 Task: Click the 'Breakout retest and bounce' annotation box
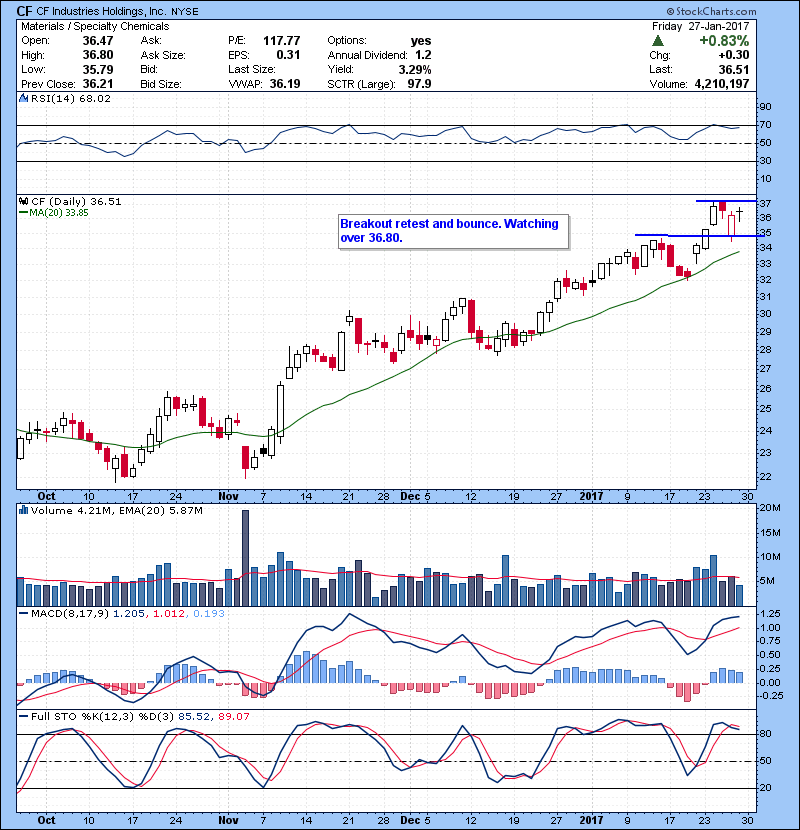pyautogui.click(x=454, y=231)
